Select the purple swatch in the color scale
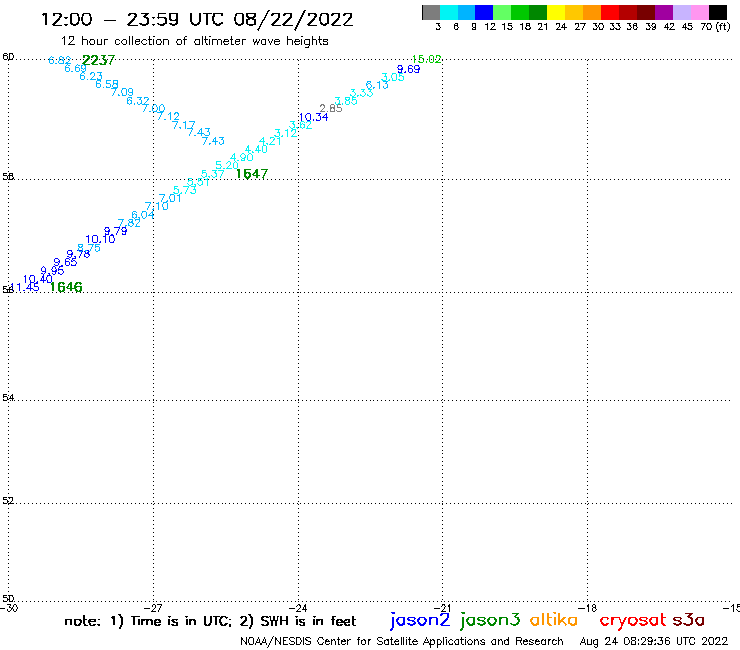The width and height of the screenshot is (740, 650). pyautogui.click(x=664, y=12)
